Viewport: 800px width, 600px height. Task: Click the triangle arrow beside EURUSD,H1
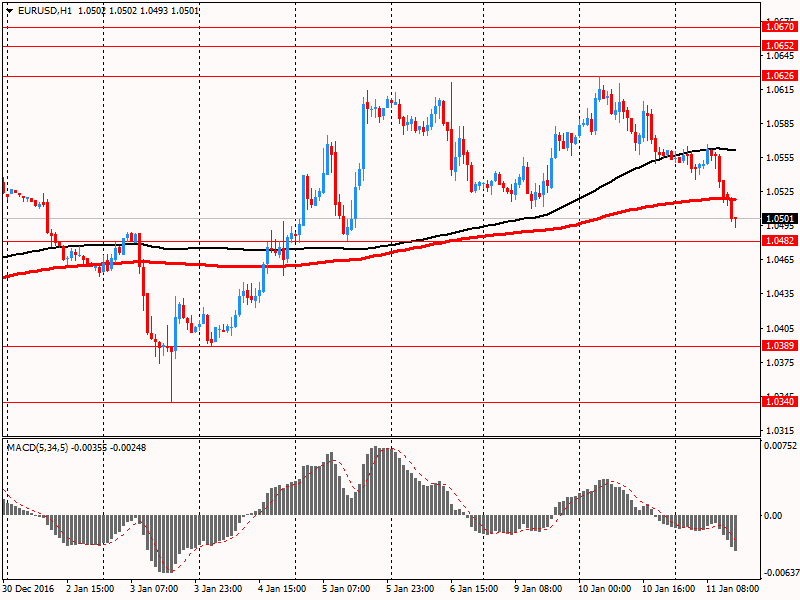[x=9, y=10]
